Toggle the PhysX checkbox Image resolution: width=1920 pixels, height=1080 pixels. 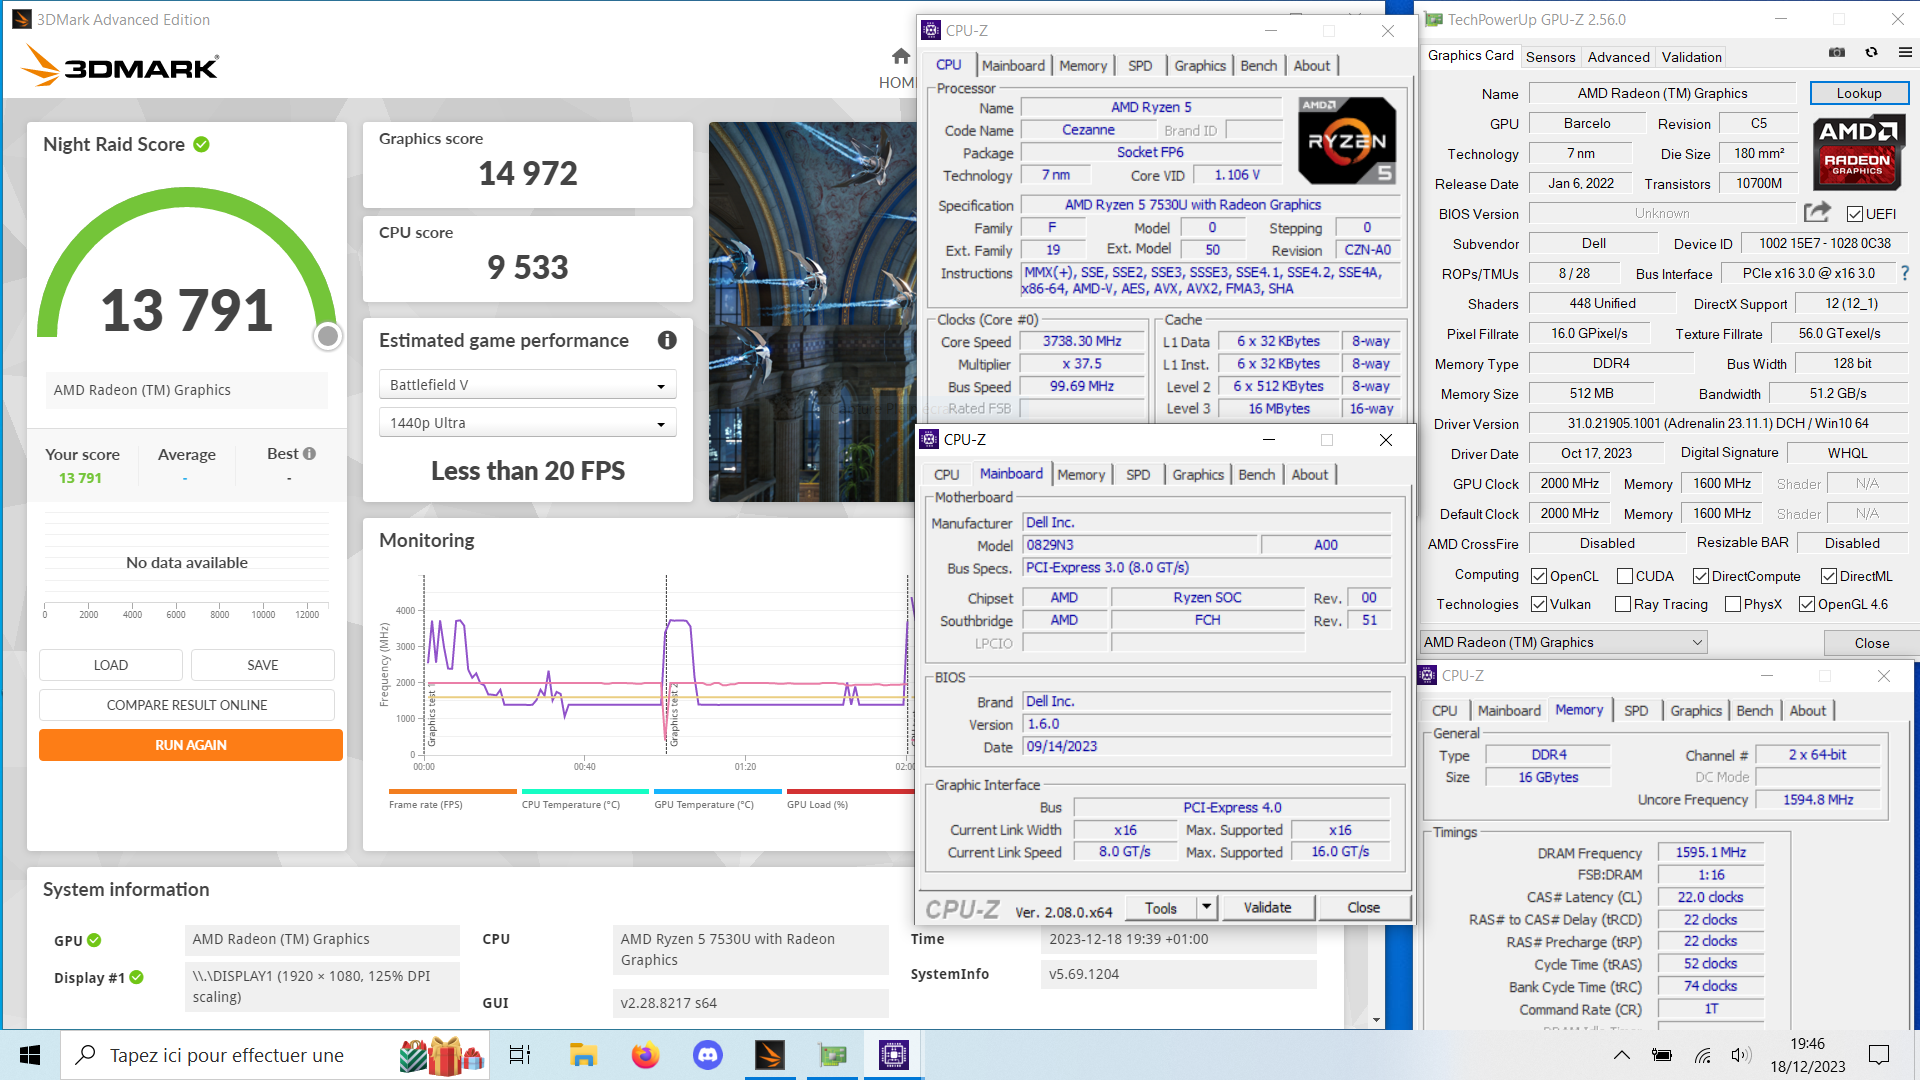(1733, 604)
